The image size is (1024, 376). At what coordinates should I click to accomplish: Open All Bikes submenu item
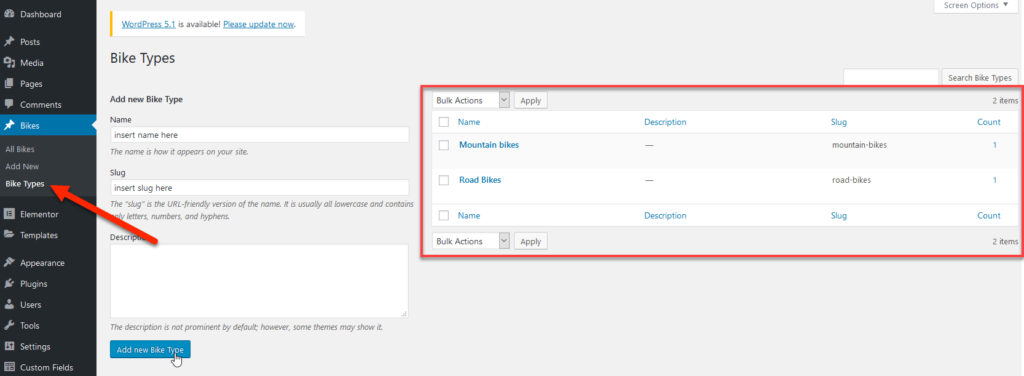click(x=20, y=149)
